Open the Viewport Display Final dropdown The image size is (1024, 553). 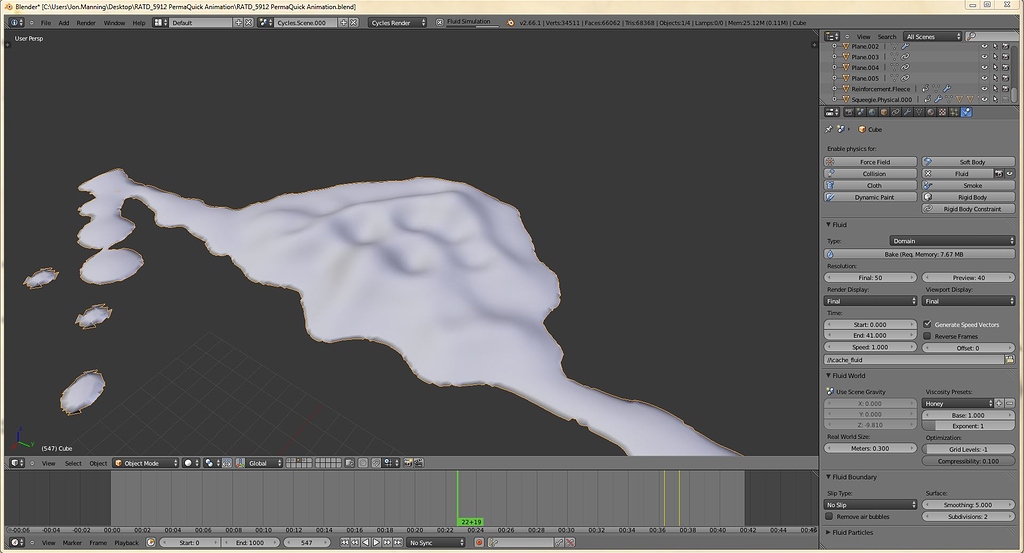tap(968, 301)
